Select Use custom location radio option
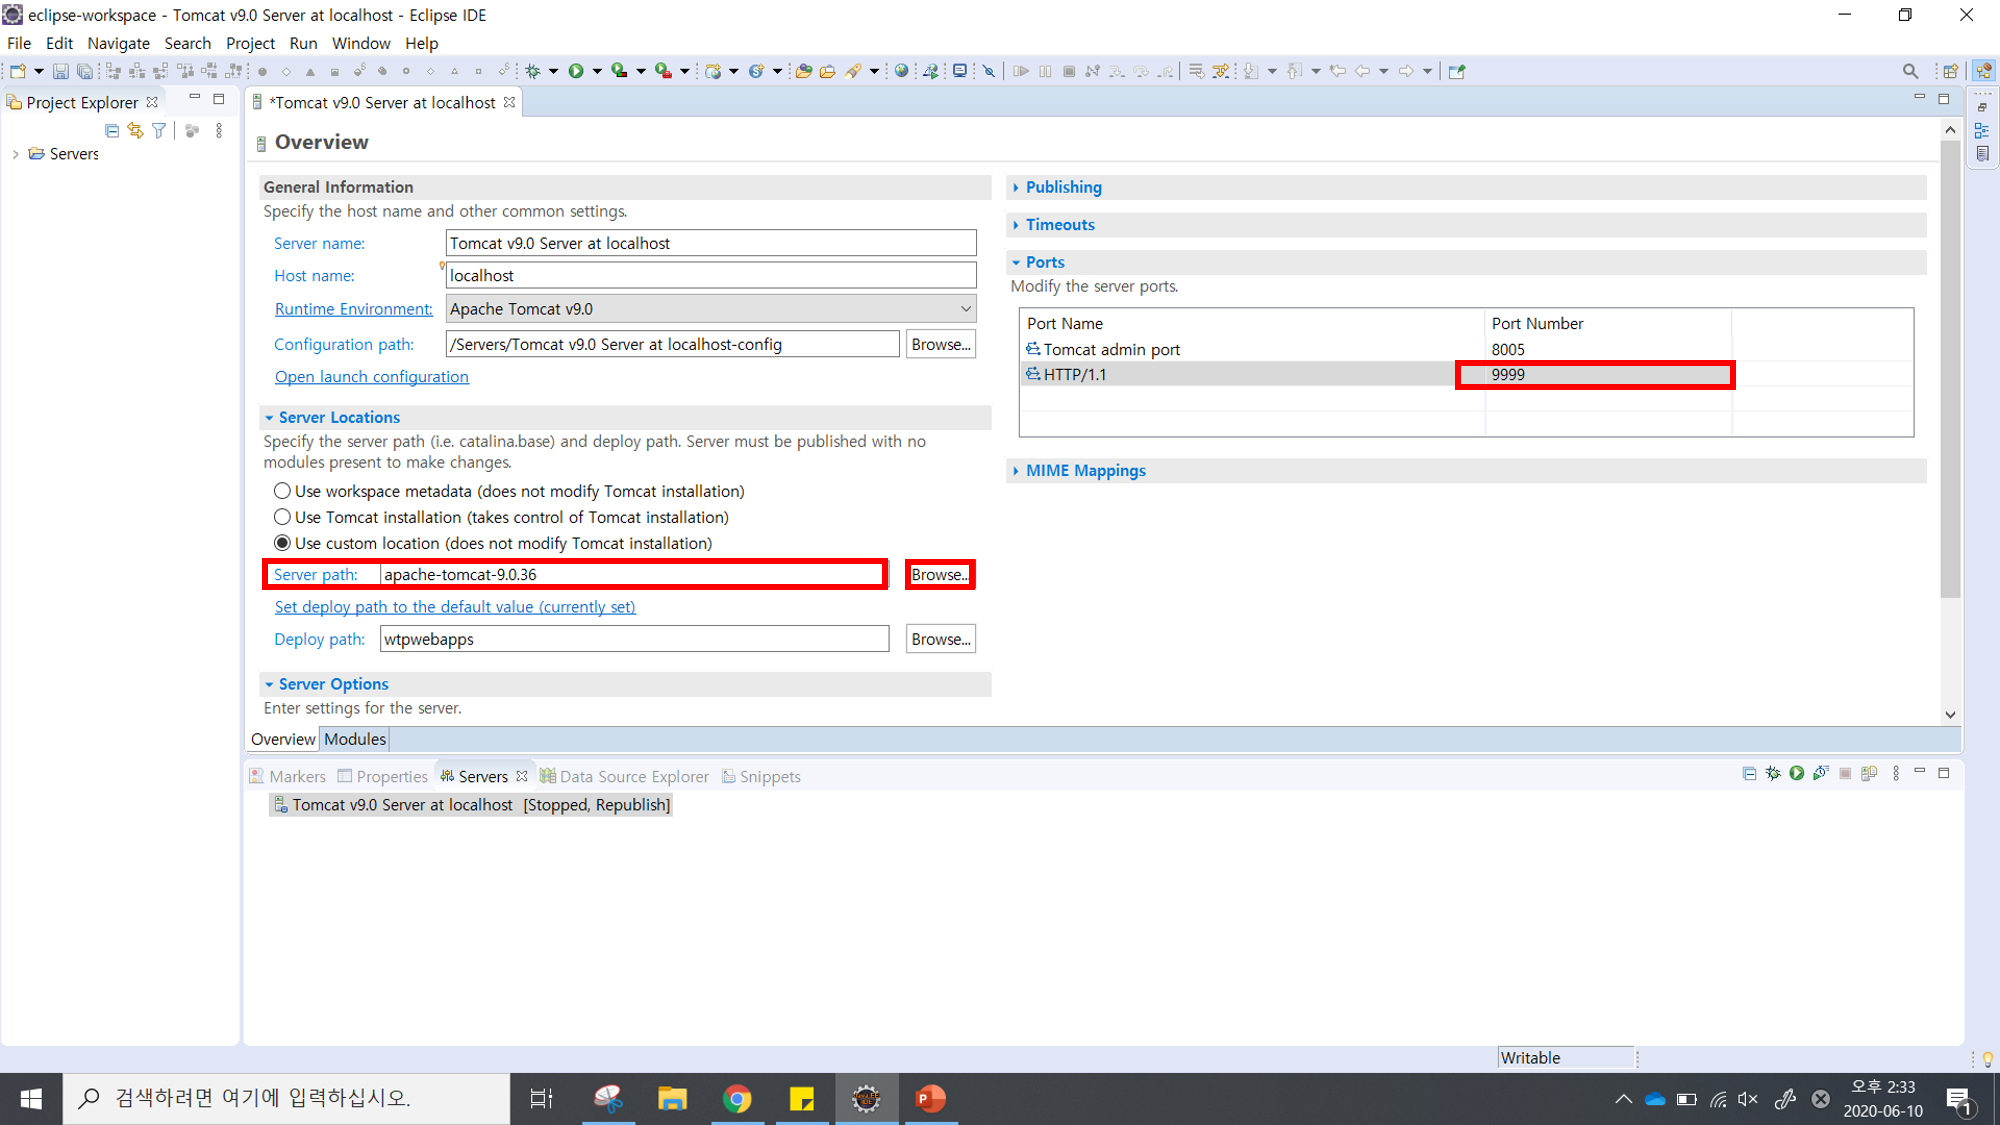The image size is (2000, 1125). tap(282, 543)
